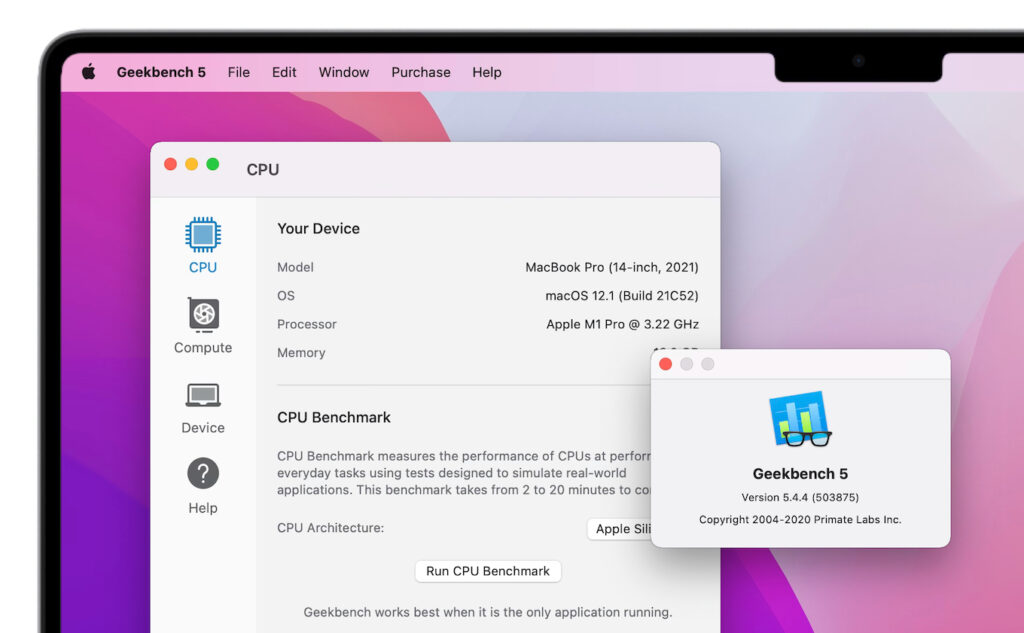Screen dimensions: 1024x633
Task: Open the Help menu in the menu bar
Action: pos(486,72)
